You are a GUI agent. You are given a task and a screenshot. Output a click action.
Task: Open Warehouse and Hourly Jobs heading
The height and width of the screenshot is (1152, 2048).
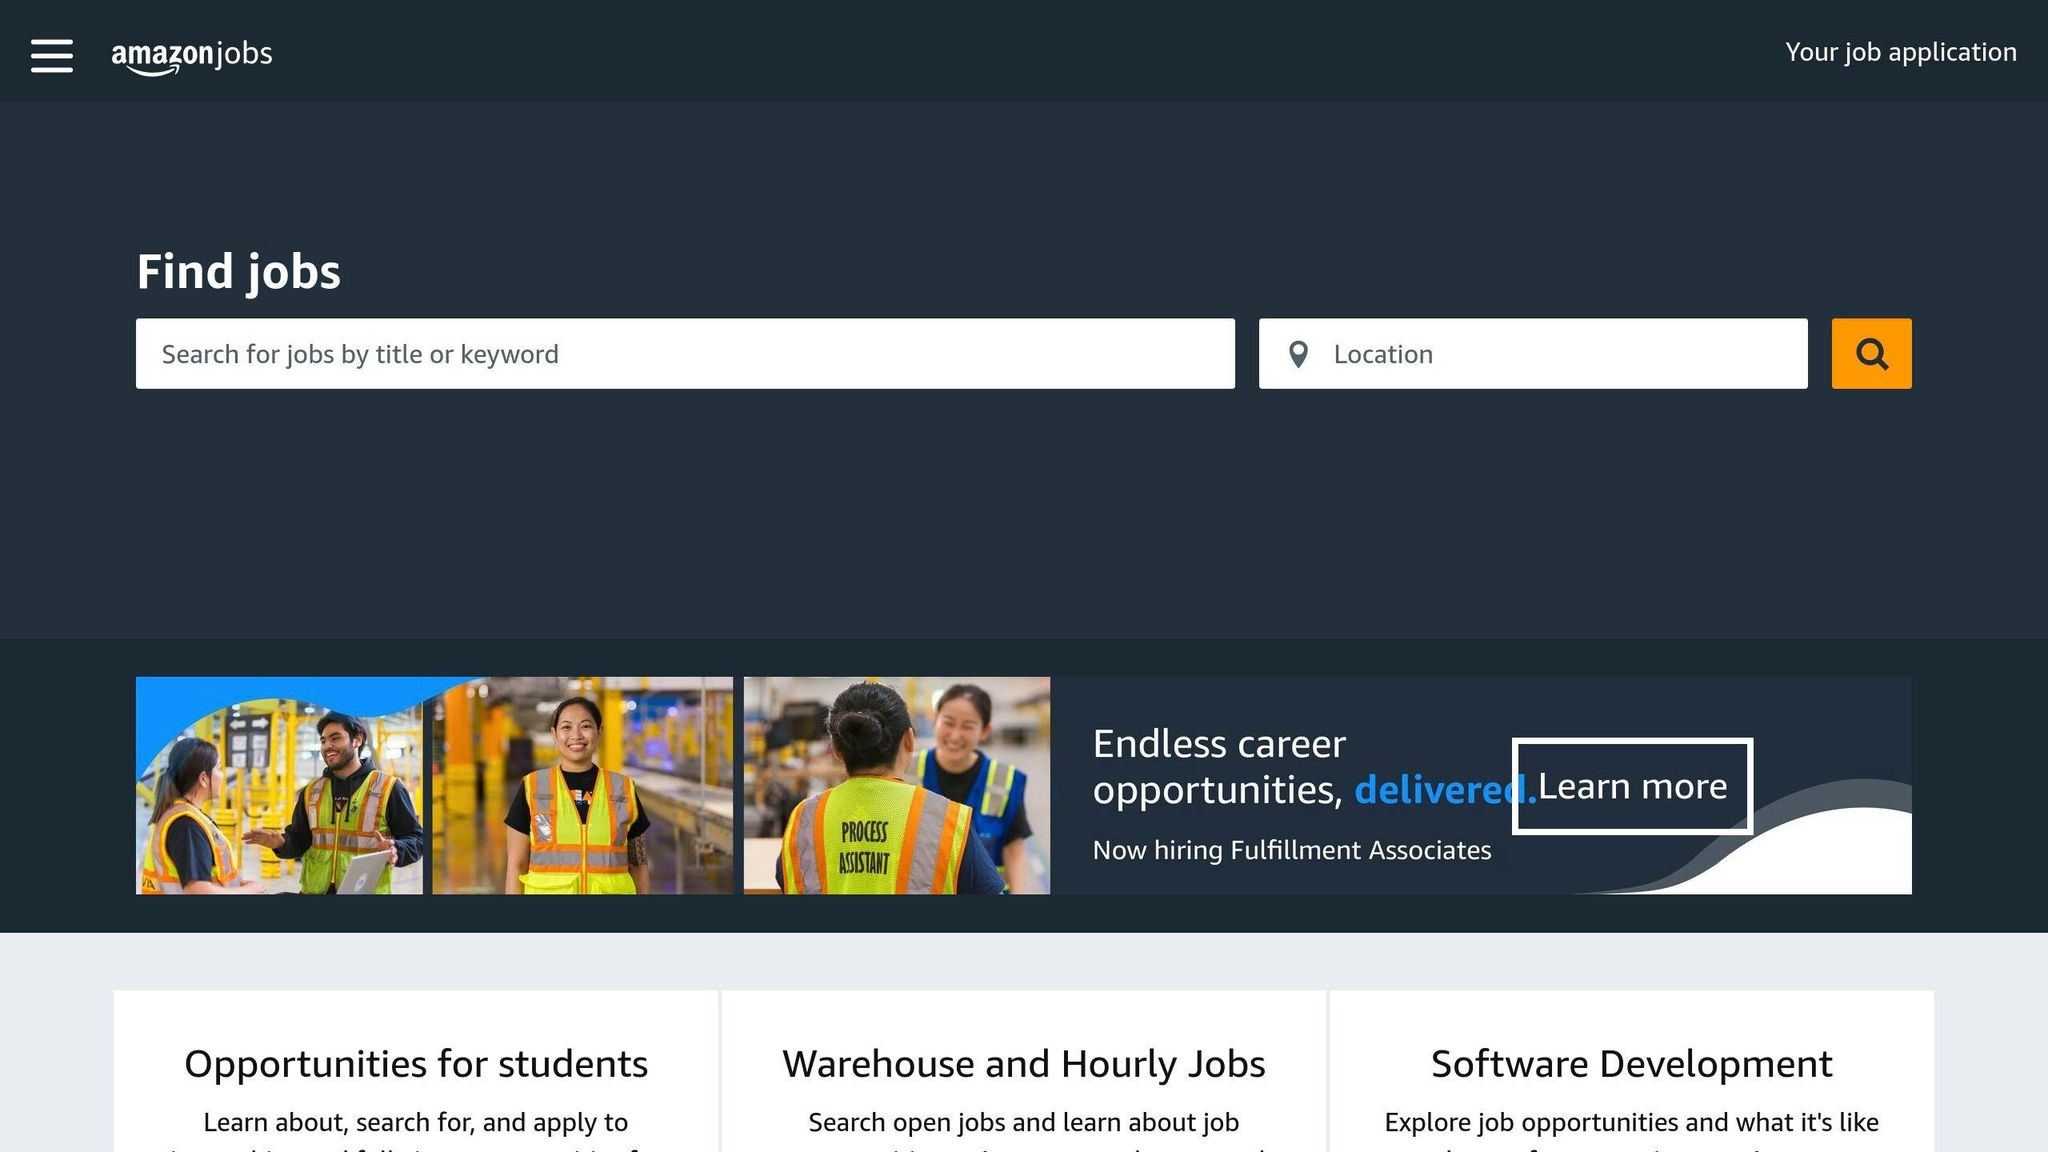tap(1023, 1064)
